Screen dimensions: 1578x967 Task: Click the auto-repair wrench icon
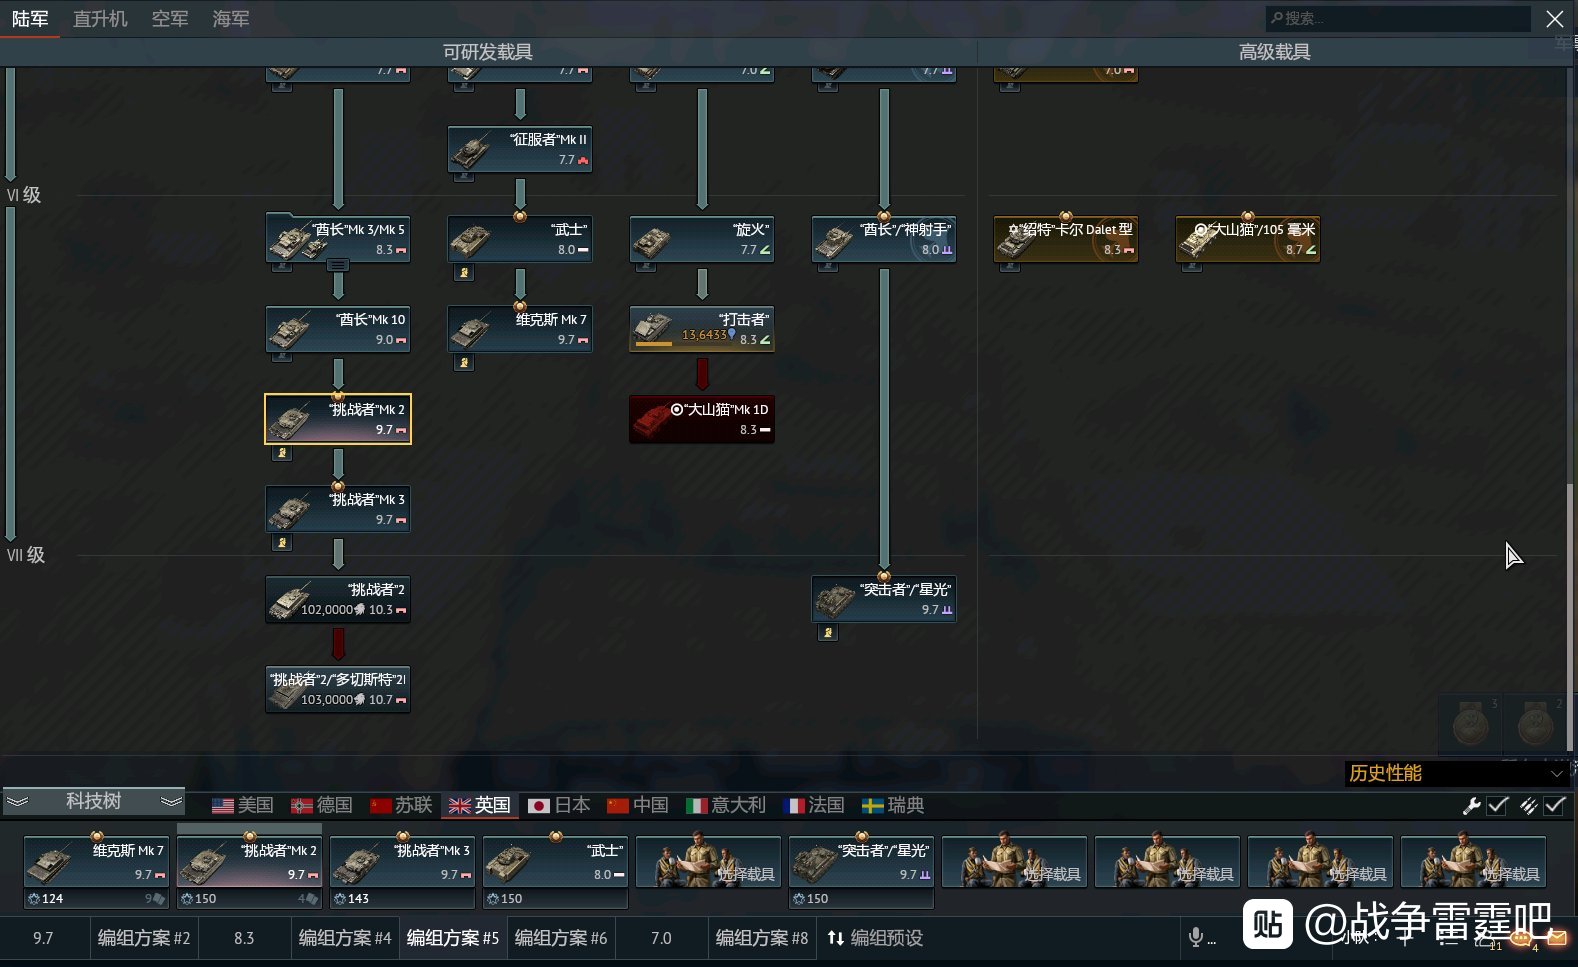(1471, 806)
